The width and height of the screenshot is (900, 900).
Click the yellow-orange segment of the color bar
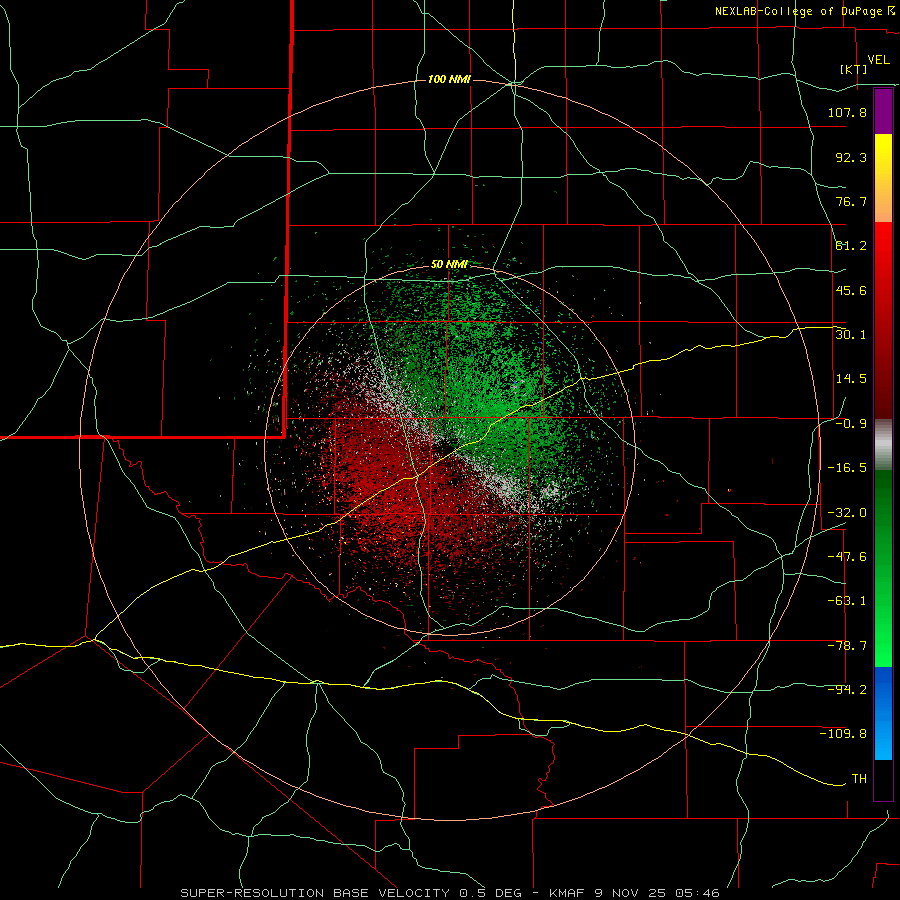pyautogui.click(x=883, y=178)
